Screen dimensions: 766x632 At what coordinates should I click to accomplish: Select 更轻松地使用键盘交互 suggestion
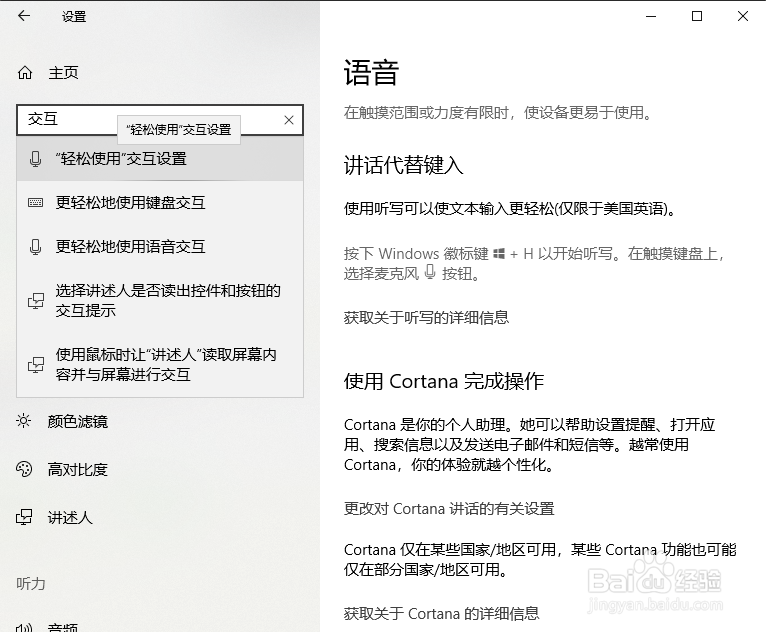pyautogui.click(x=160, y=203)
